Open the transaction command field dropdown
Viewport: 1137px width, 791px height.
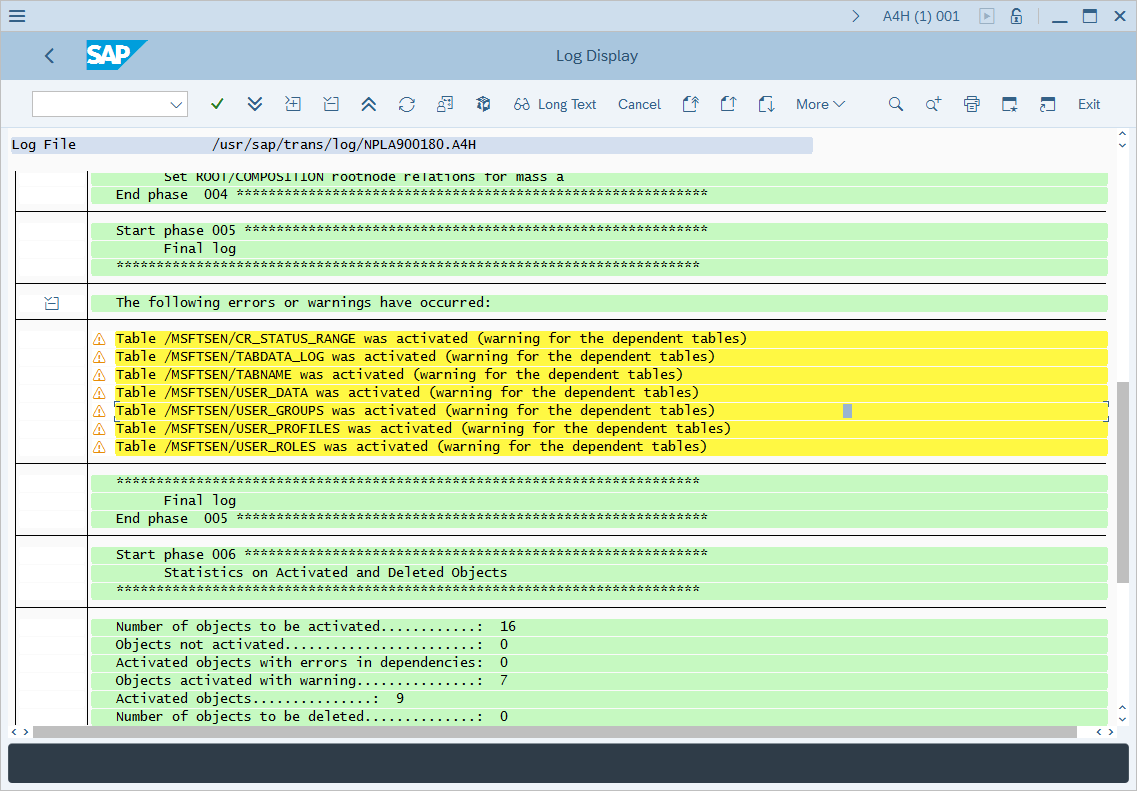177,104
